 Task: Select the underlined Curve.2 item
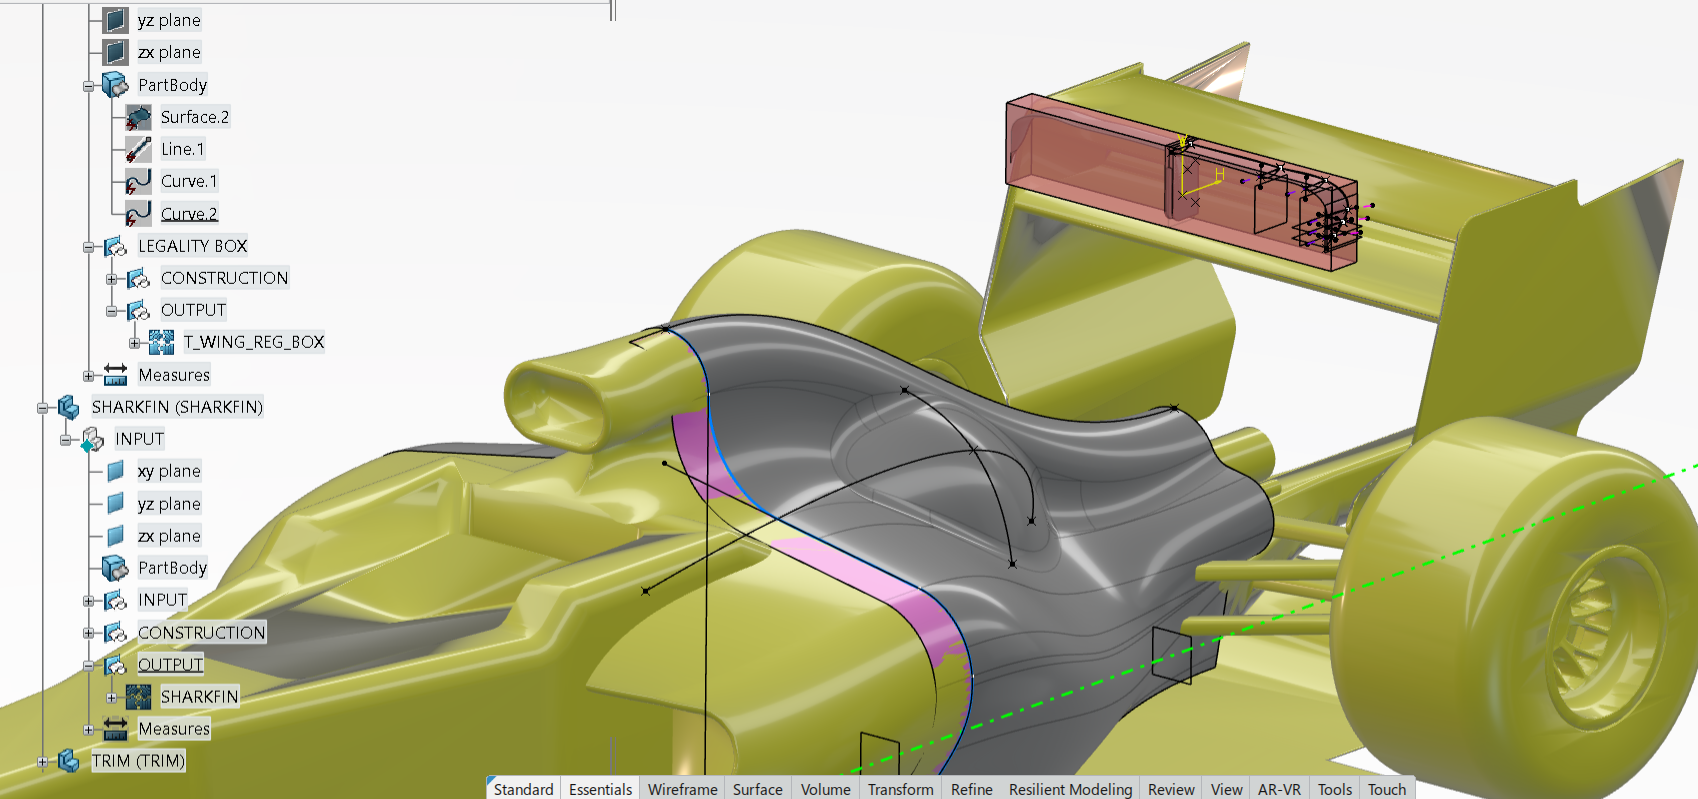click(x=189, y=213)
